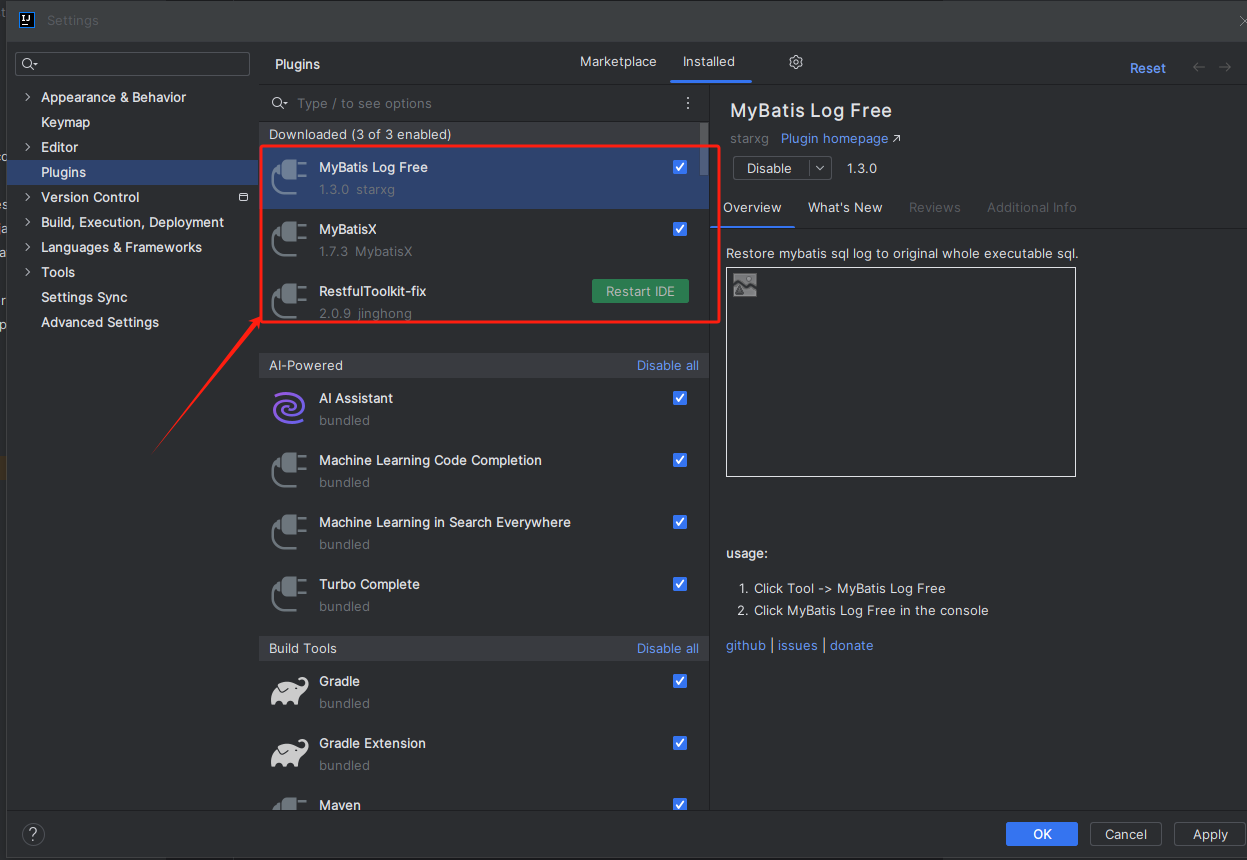Click Disable all for AI-Powered plugins

pyautogui.click(x=668, y=365)
